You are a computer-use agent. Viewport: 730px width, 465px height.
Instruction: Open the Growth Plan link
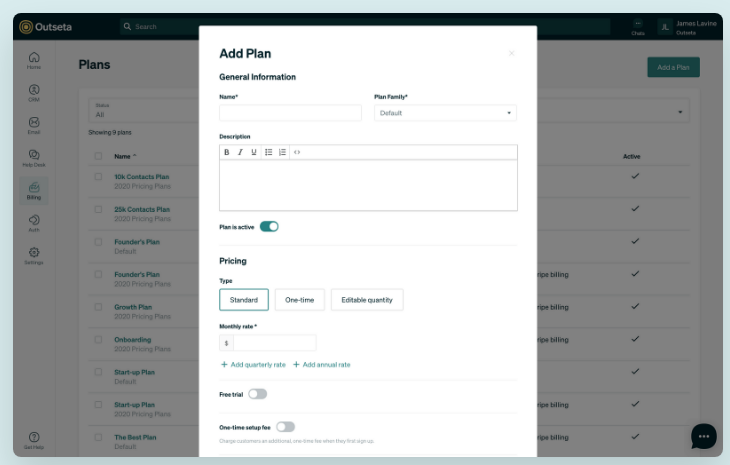pos(133,307)
